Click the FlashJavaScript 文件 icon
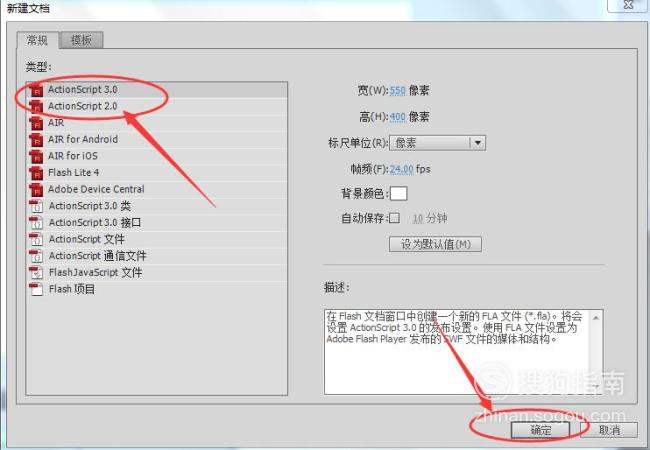650x450 pixels. pos(36,272)
